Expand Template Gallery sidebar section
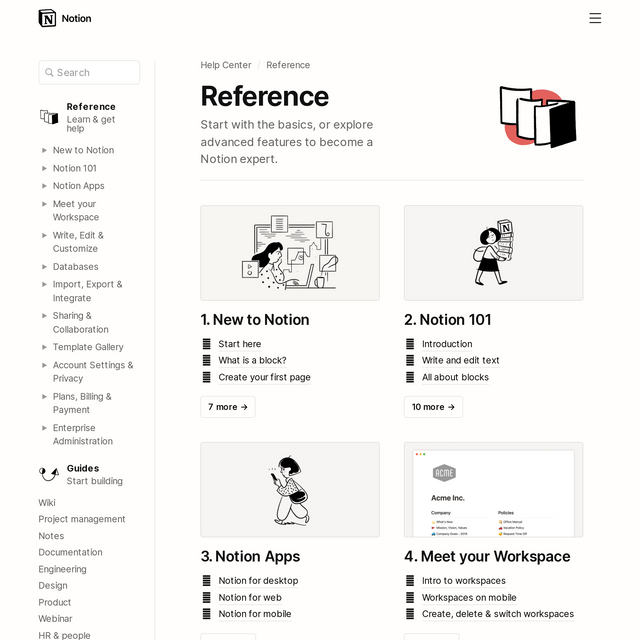This screenshot has height=640, width=640. click(x=44, y=347)
